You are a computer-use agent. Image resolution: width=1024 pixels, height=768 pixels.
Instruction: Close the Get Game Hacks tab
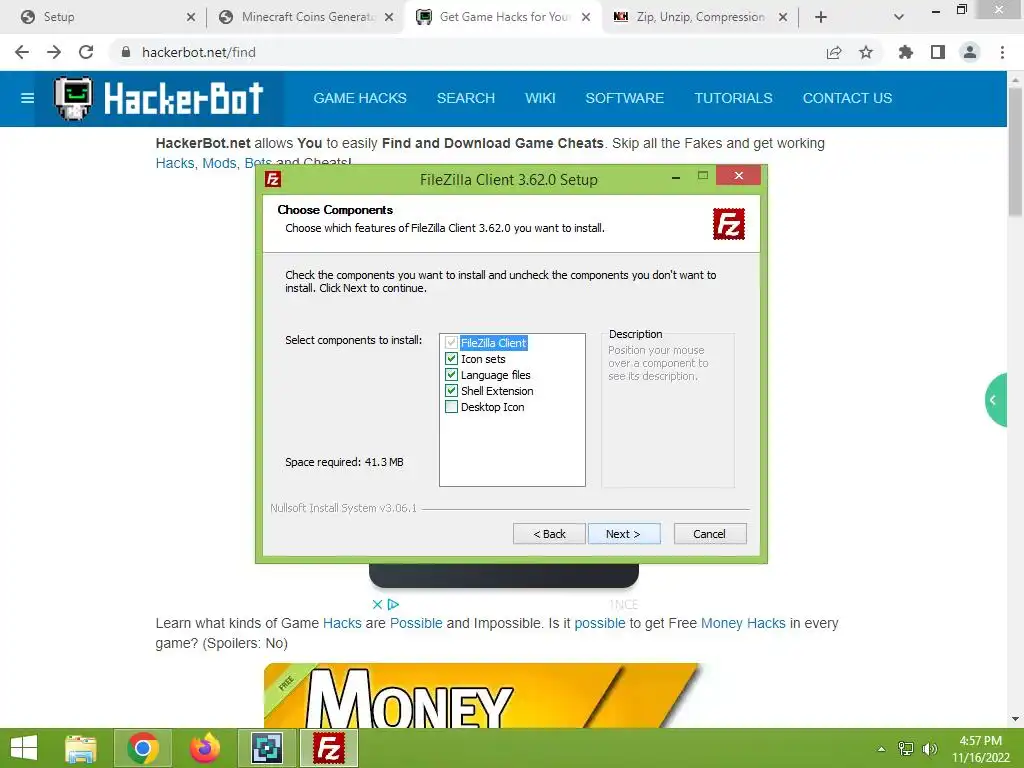[586, 17]
